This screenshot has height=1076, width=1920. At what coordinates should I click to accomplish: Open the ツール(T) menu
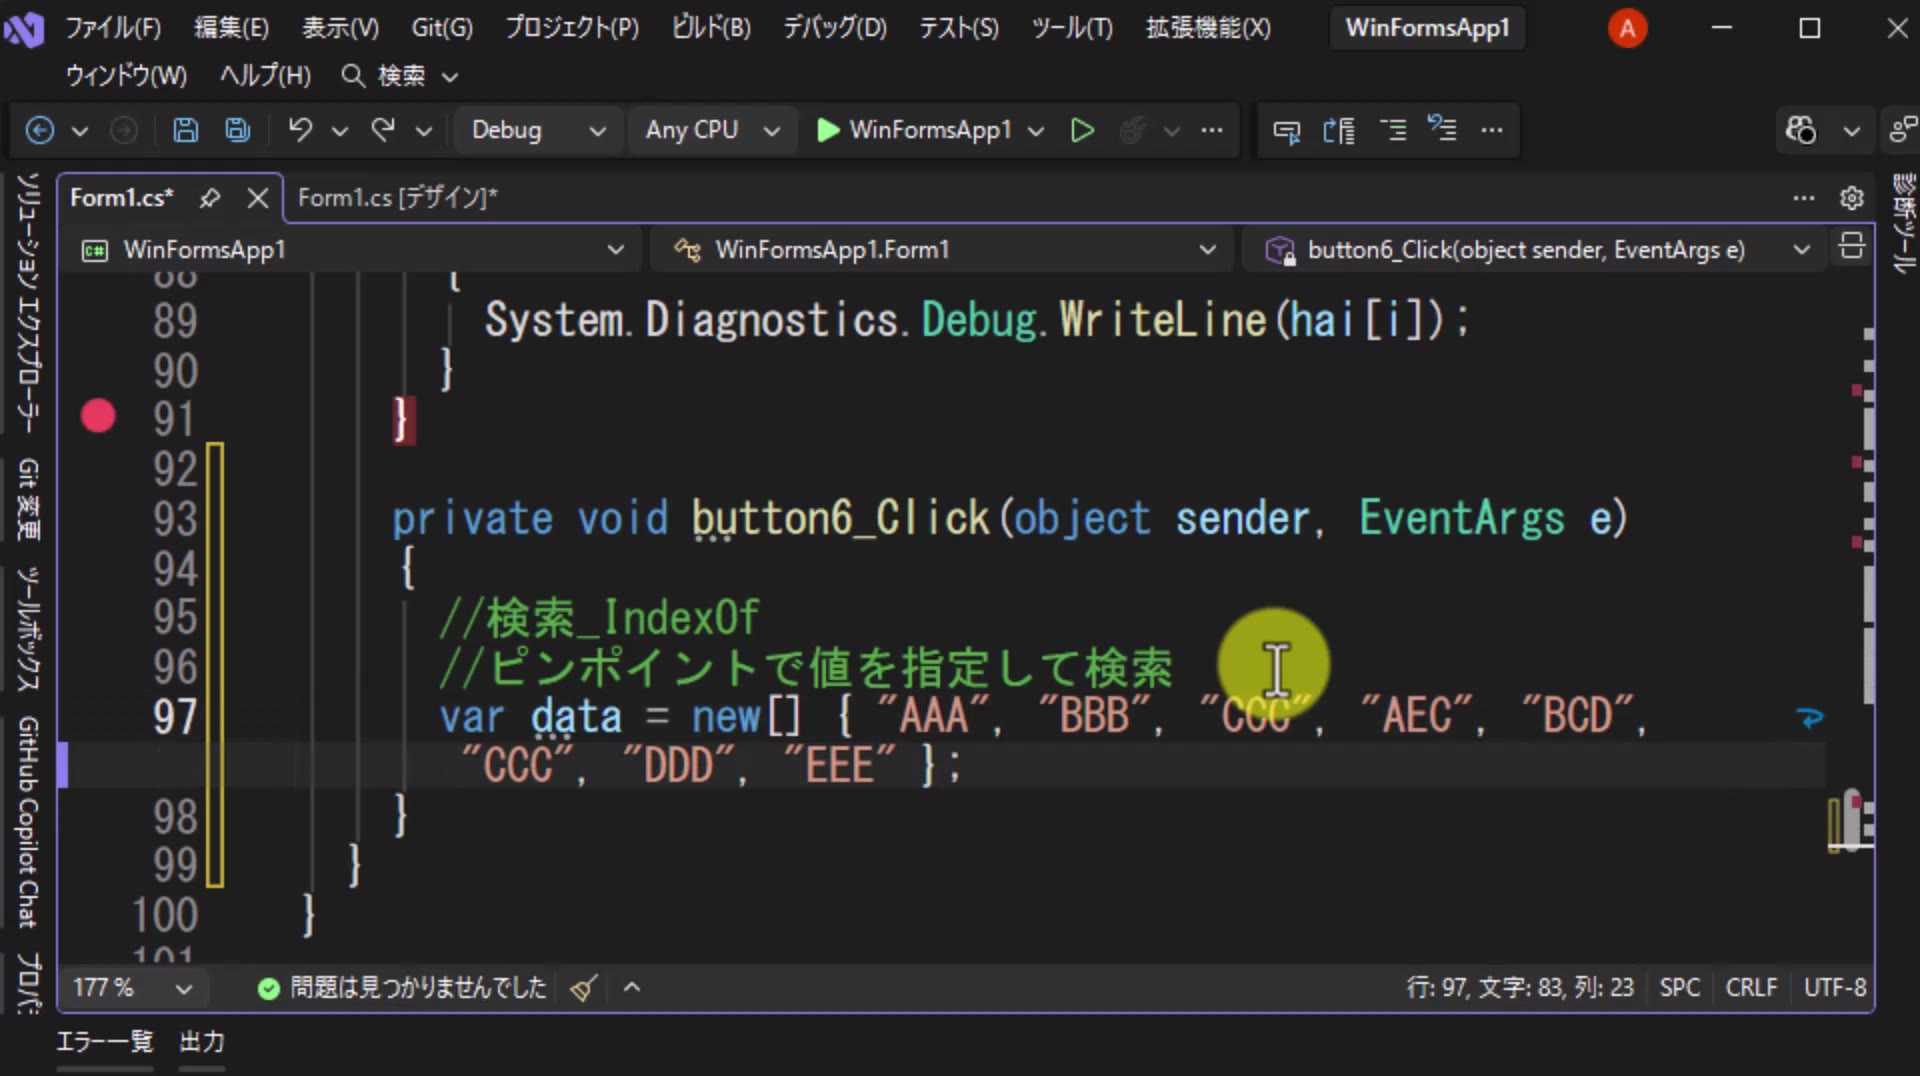point(1072,28)
